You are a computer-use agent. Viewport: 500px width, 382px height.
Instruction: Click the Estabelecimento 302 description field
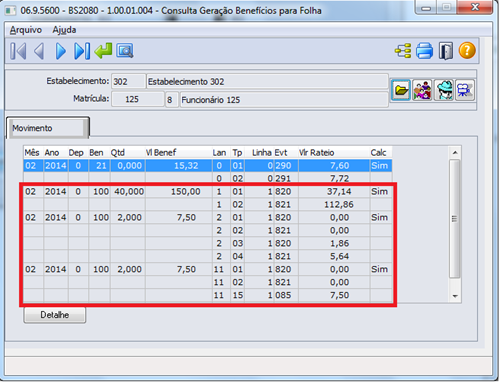pyautogui.click(x=267, y=81)
